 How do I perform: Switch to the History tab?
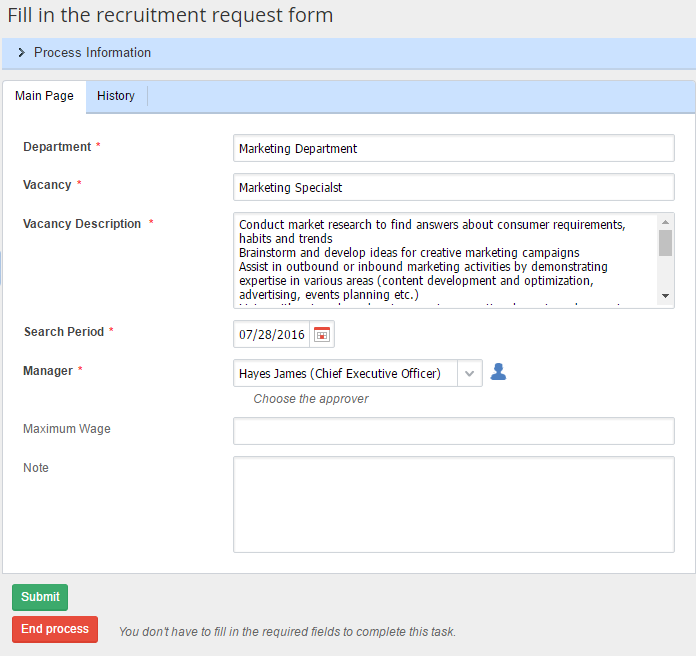pyautogui.click(x=116, y=96)
